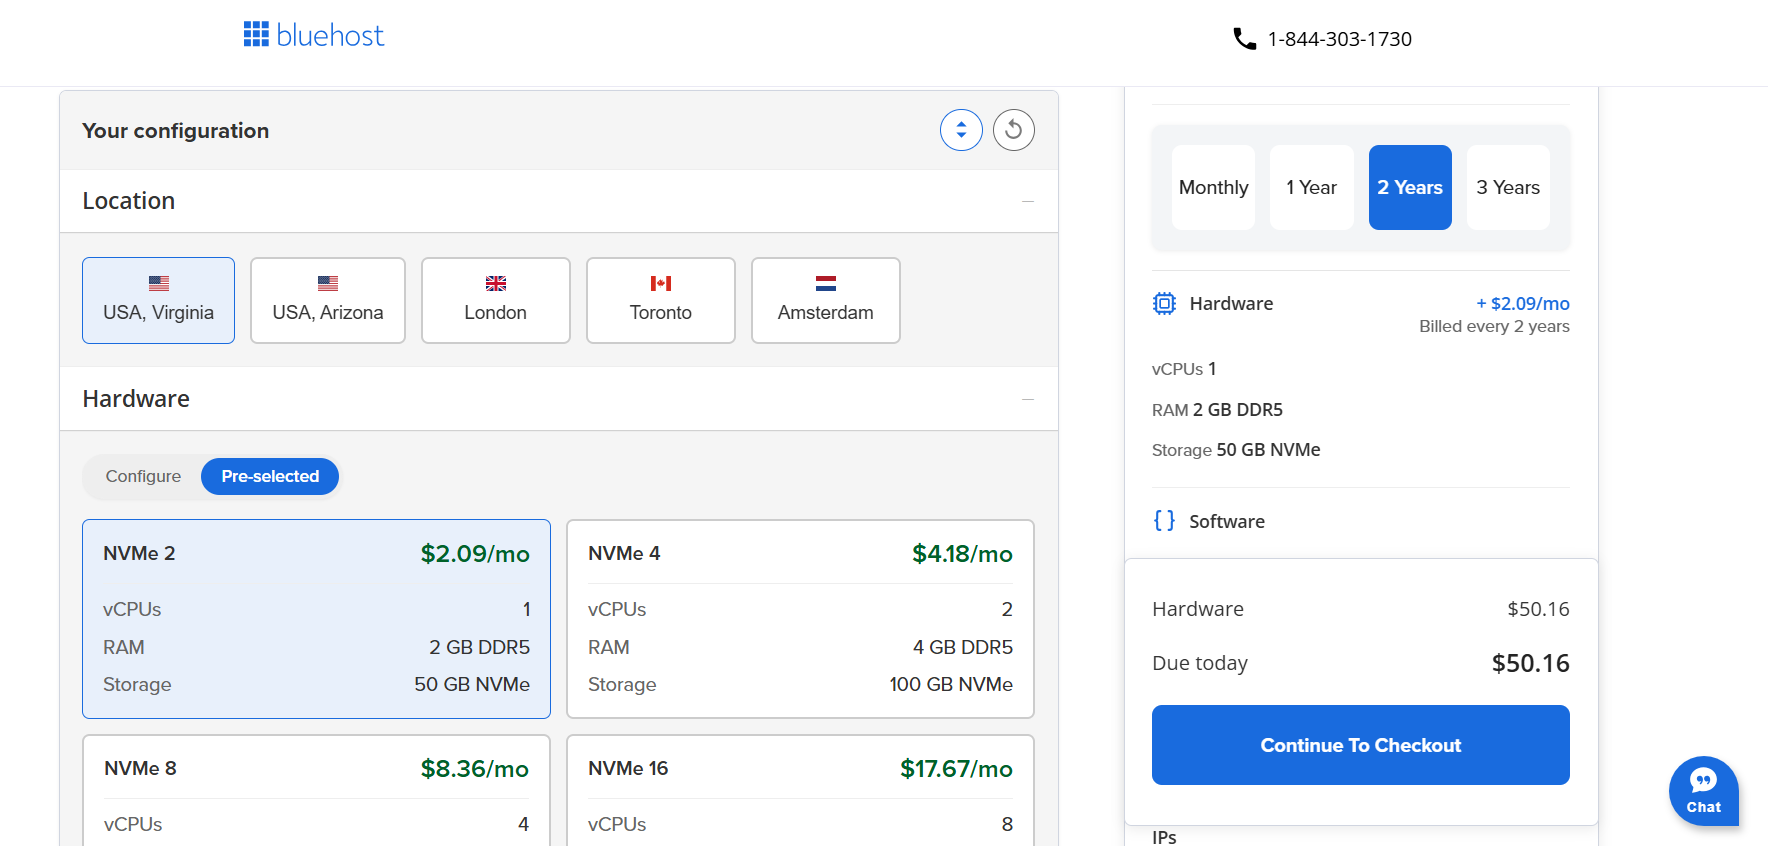Click '4 GB DDR5' RAM value

click(x=963, y=647)
